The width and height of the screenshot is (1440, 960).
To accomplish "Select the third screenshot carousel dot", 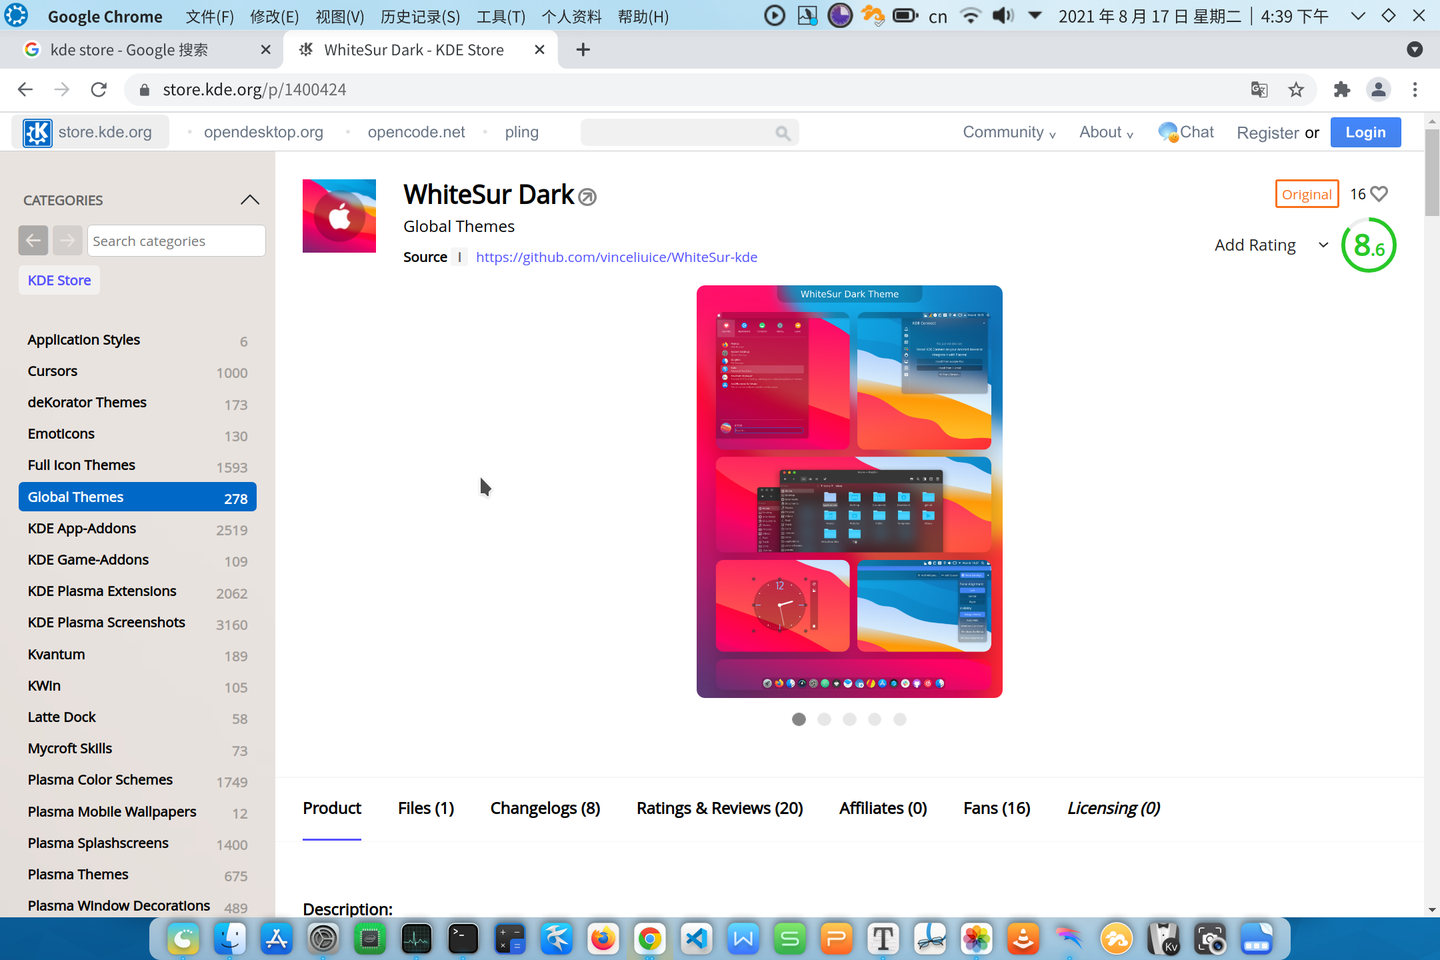I will [x=849, y=719].
